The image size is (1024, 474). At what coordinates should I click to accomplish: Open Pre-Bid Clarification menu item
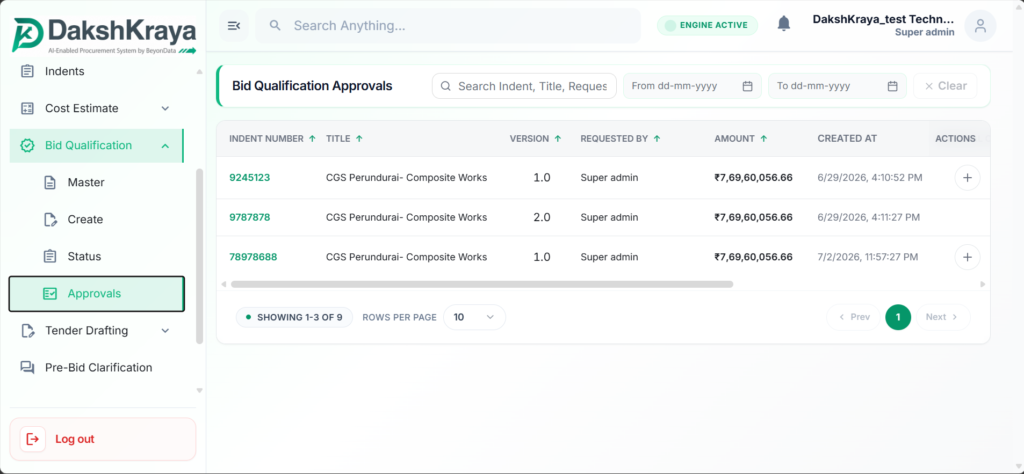(x=97, y=368)
